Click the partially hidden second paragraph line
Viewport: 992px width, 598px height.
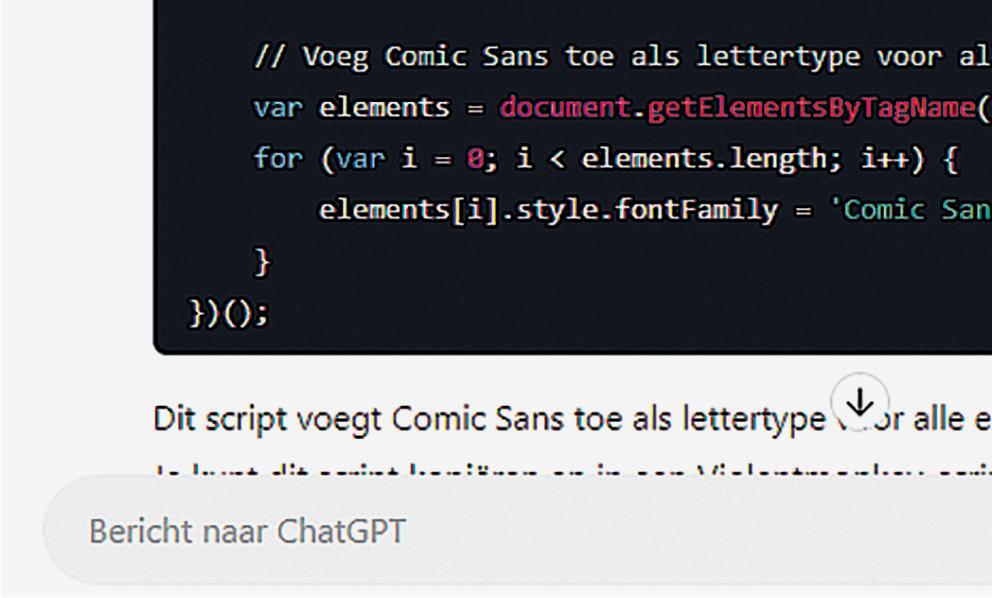pos(573,471)
